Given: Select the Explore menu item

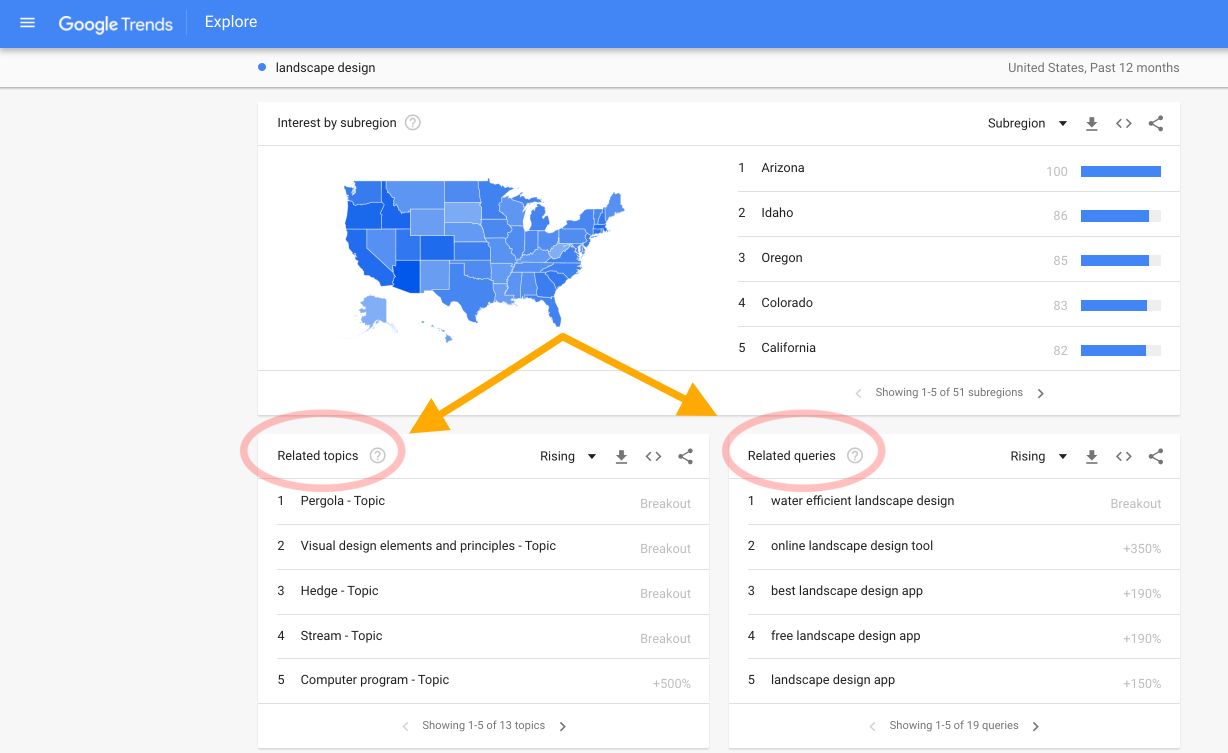Looking at the screenshot, I should pos(230,21).
